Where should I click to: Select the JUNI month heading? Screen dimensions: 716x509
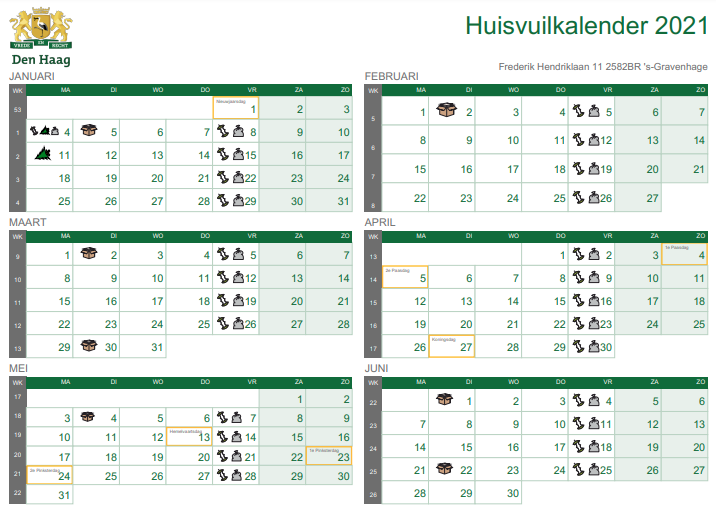(376, 368)
